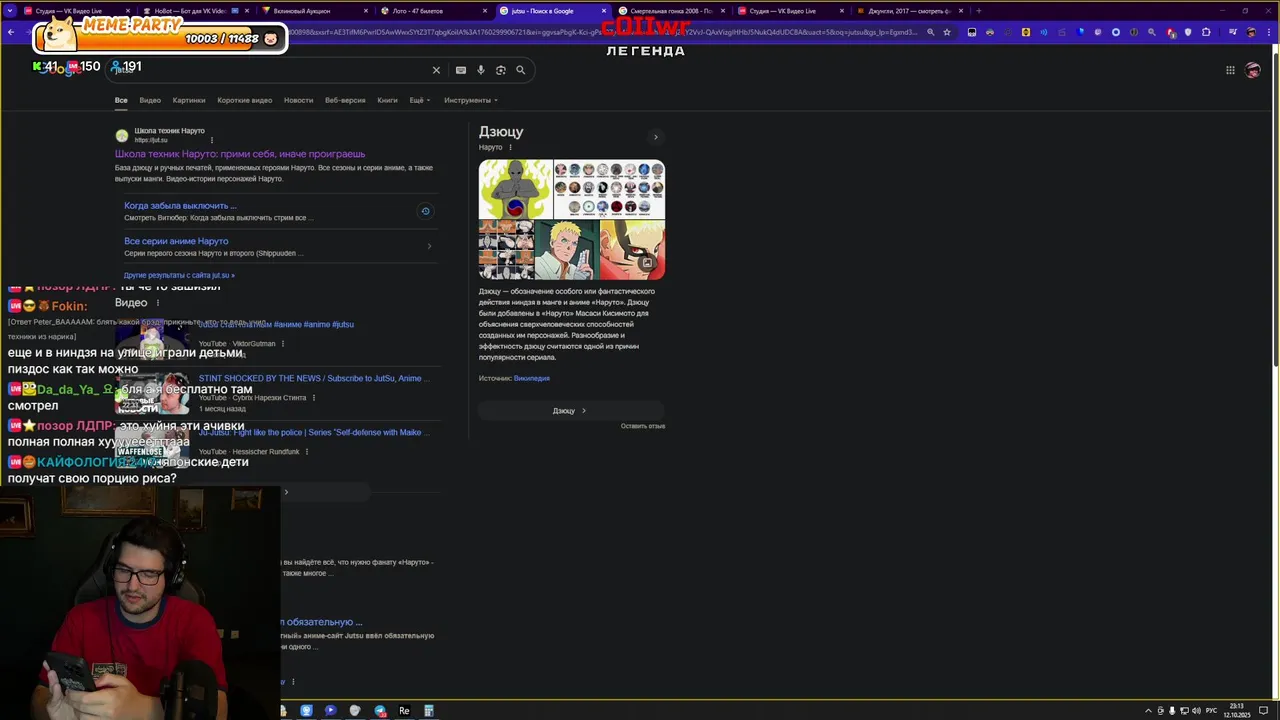Click 'Оставить отзыв' feedback link
Screen dimensions: 1280x720
[x=642, y=426]
